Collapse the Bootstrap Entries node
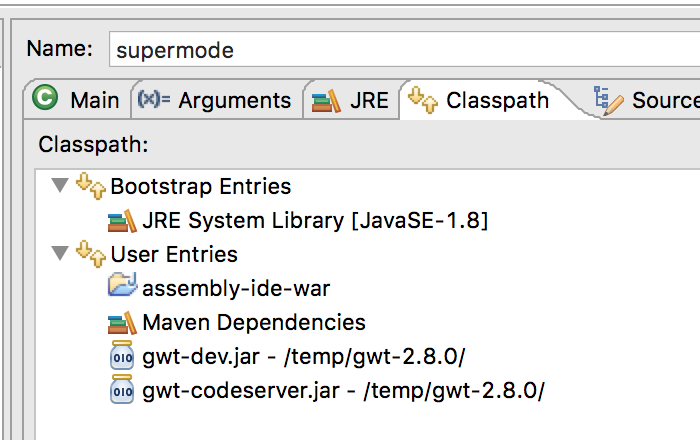 [x=60, y=185]
